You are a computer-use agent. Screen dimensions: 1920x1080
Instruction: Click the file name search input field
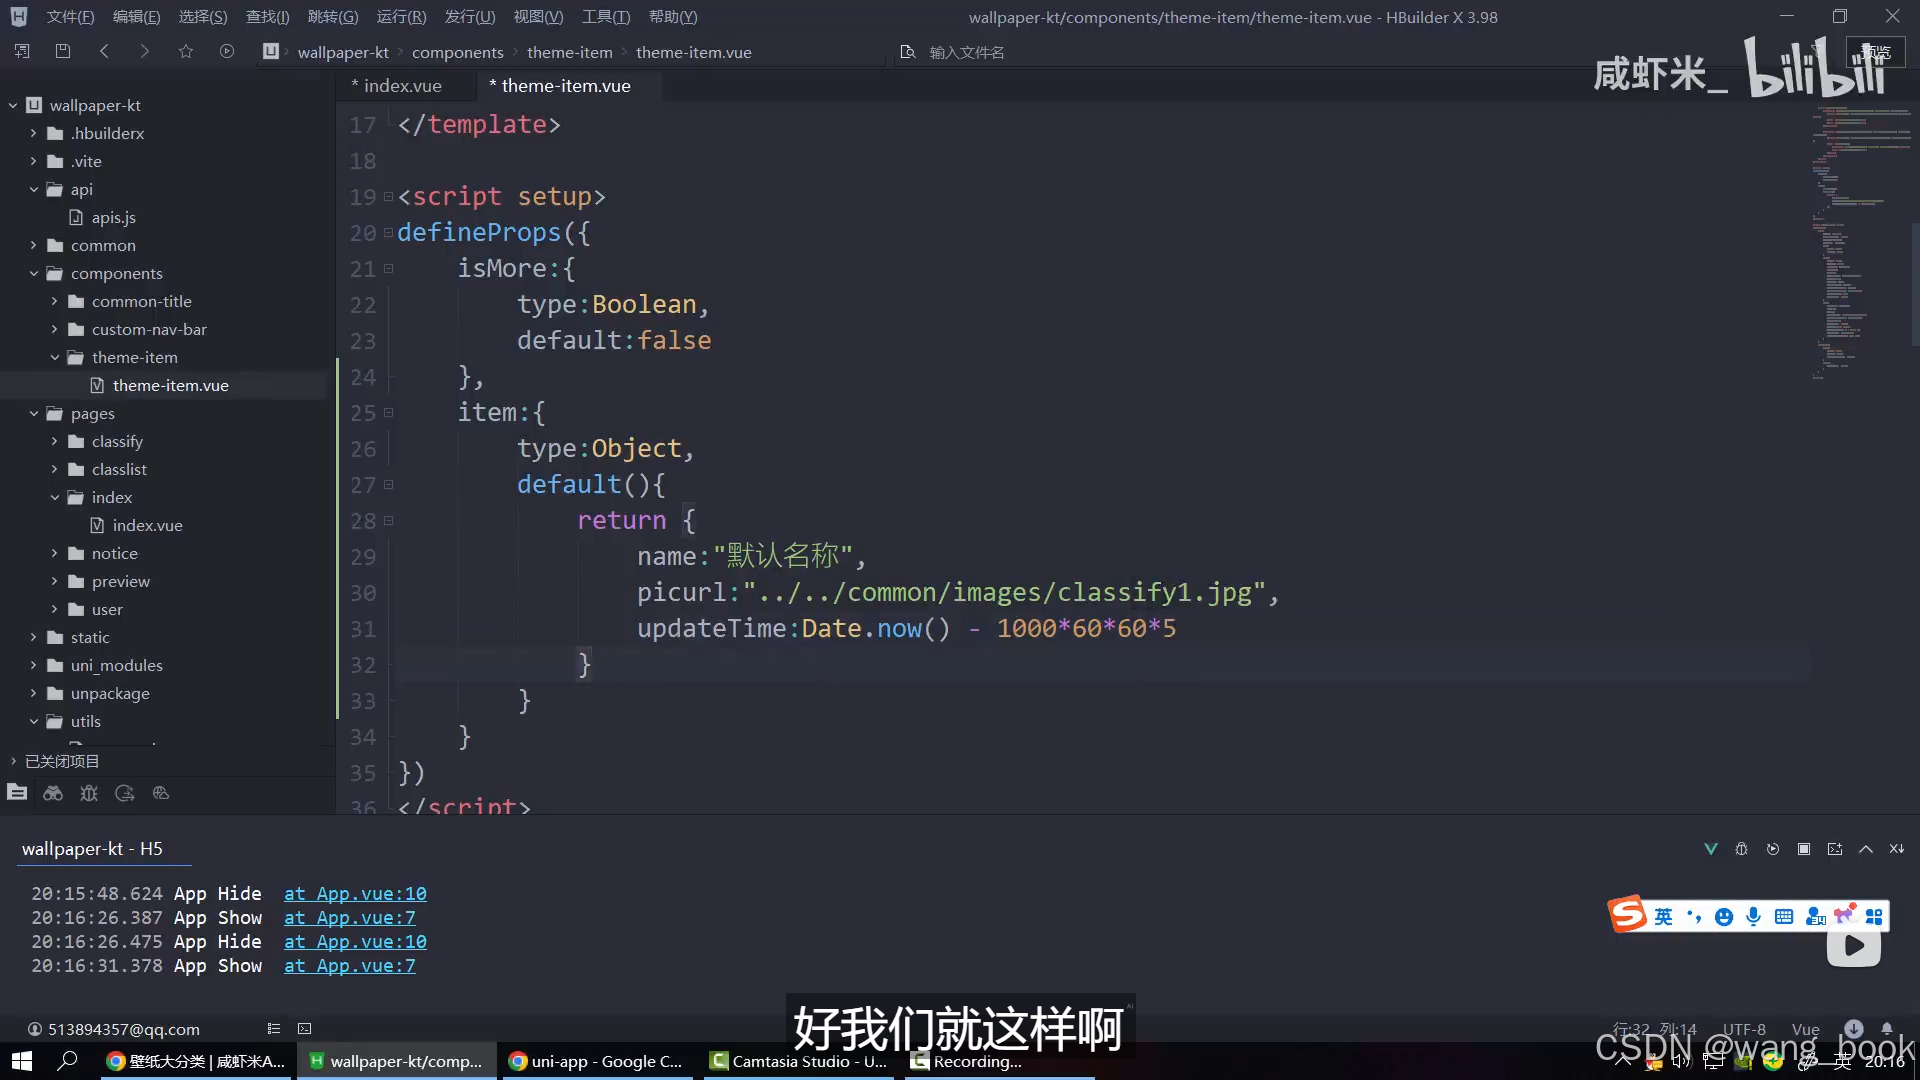[x=966, y=52]
